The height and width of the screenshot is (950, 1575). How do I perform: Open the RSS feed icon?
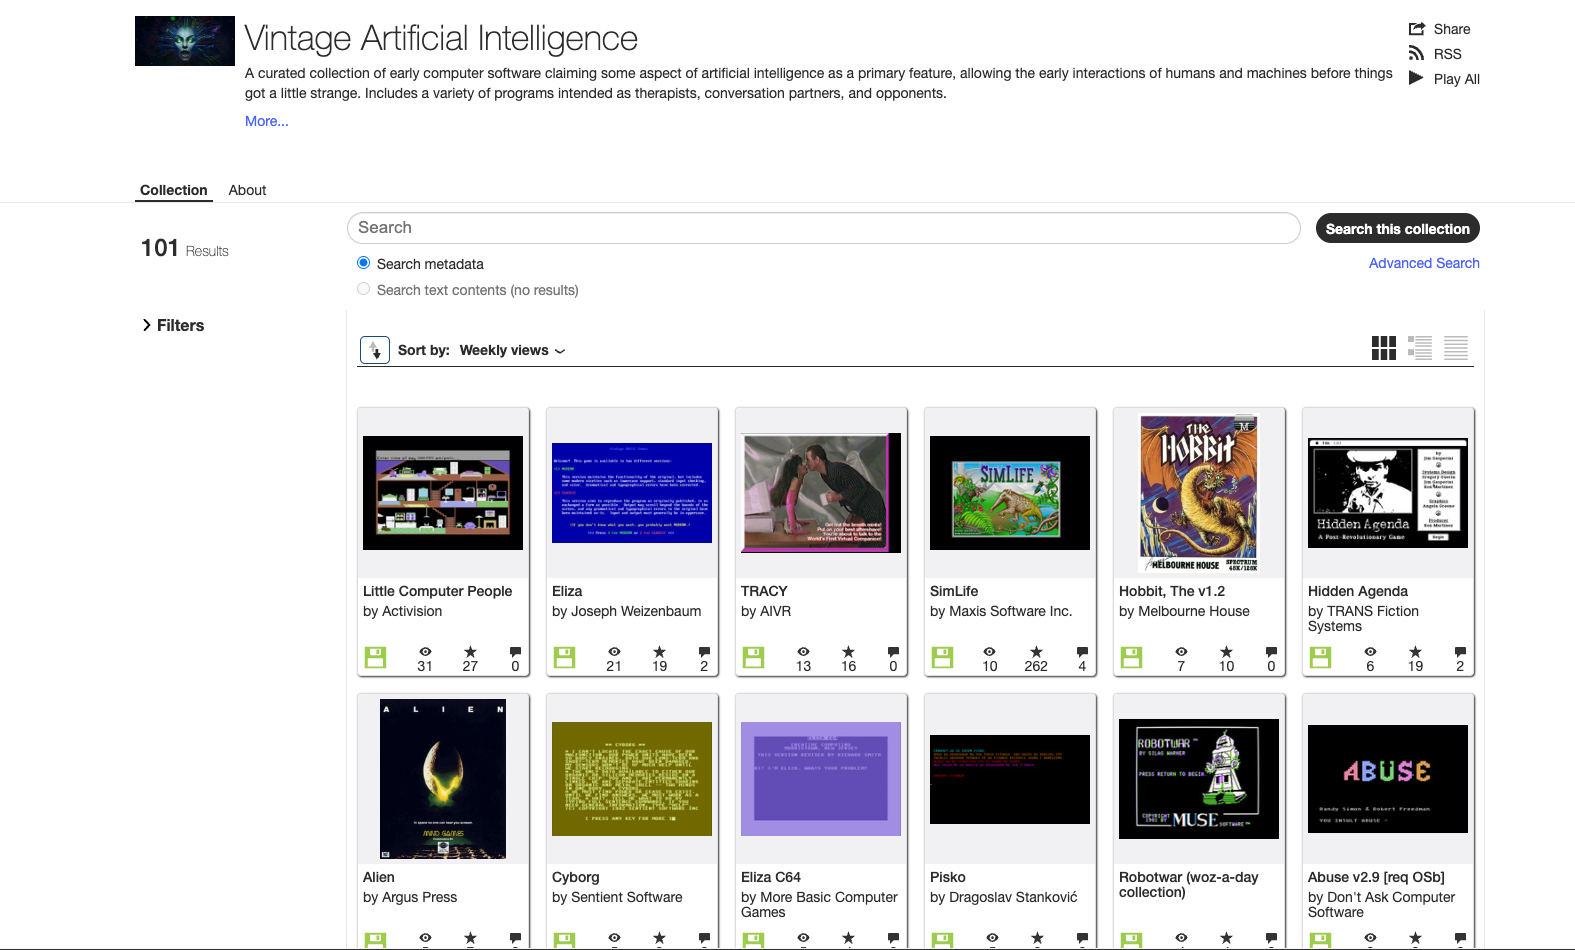[1416, 54]
